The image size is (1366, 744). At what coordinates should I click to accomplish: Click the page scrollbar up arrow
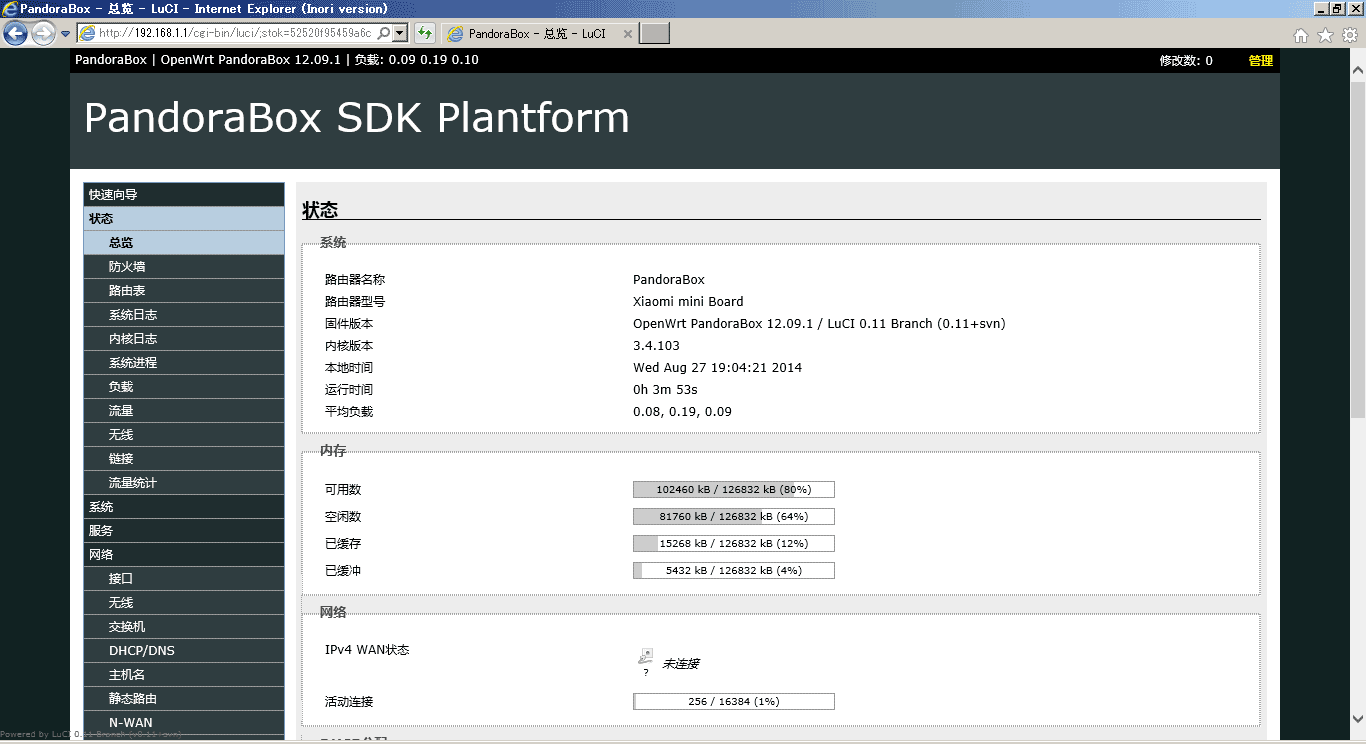point(1357,72)
